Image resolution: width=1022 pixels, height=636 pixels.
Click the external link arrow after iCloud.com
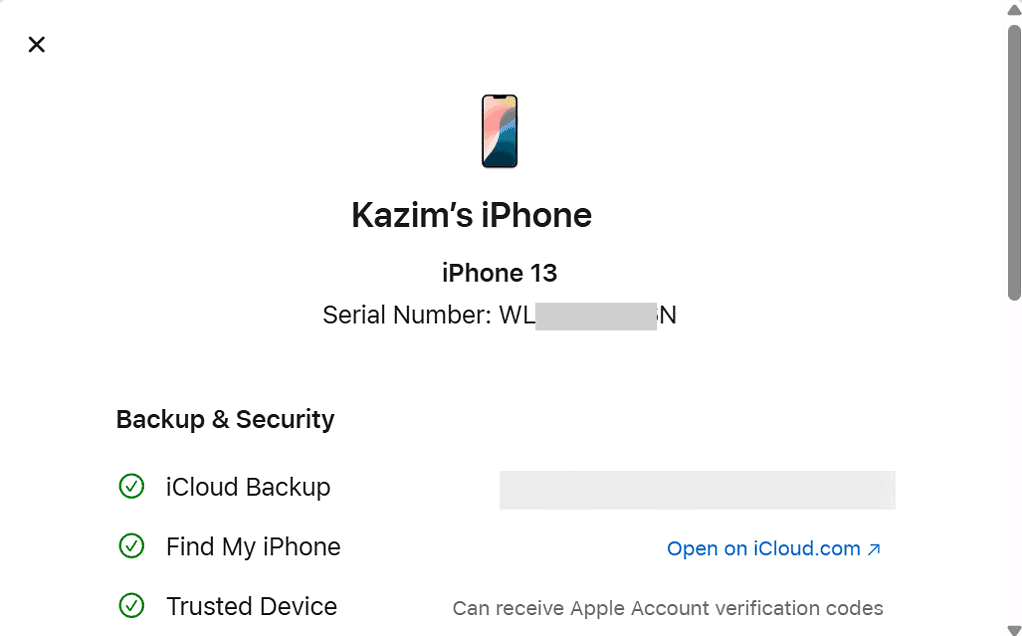[x=874, y=548]
